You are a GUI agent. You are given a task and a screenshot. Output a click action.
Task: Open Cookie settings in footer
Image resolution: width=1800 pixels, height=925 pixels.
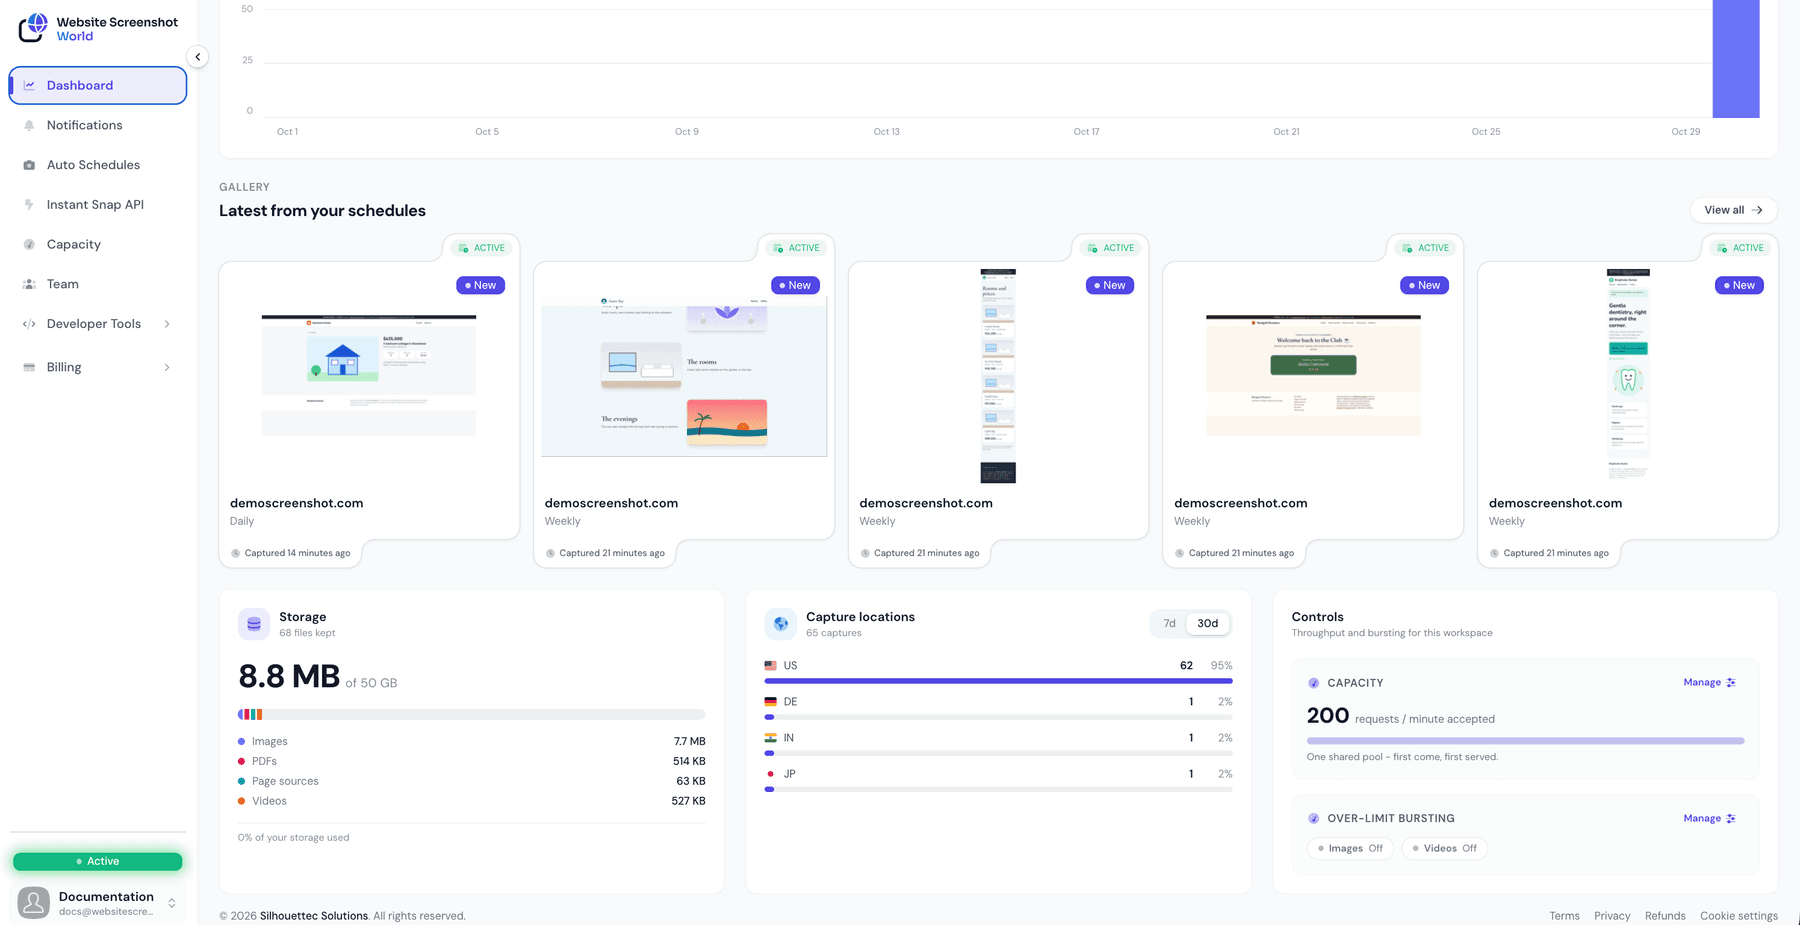pos(1739,916)
